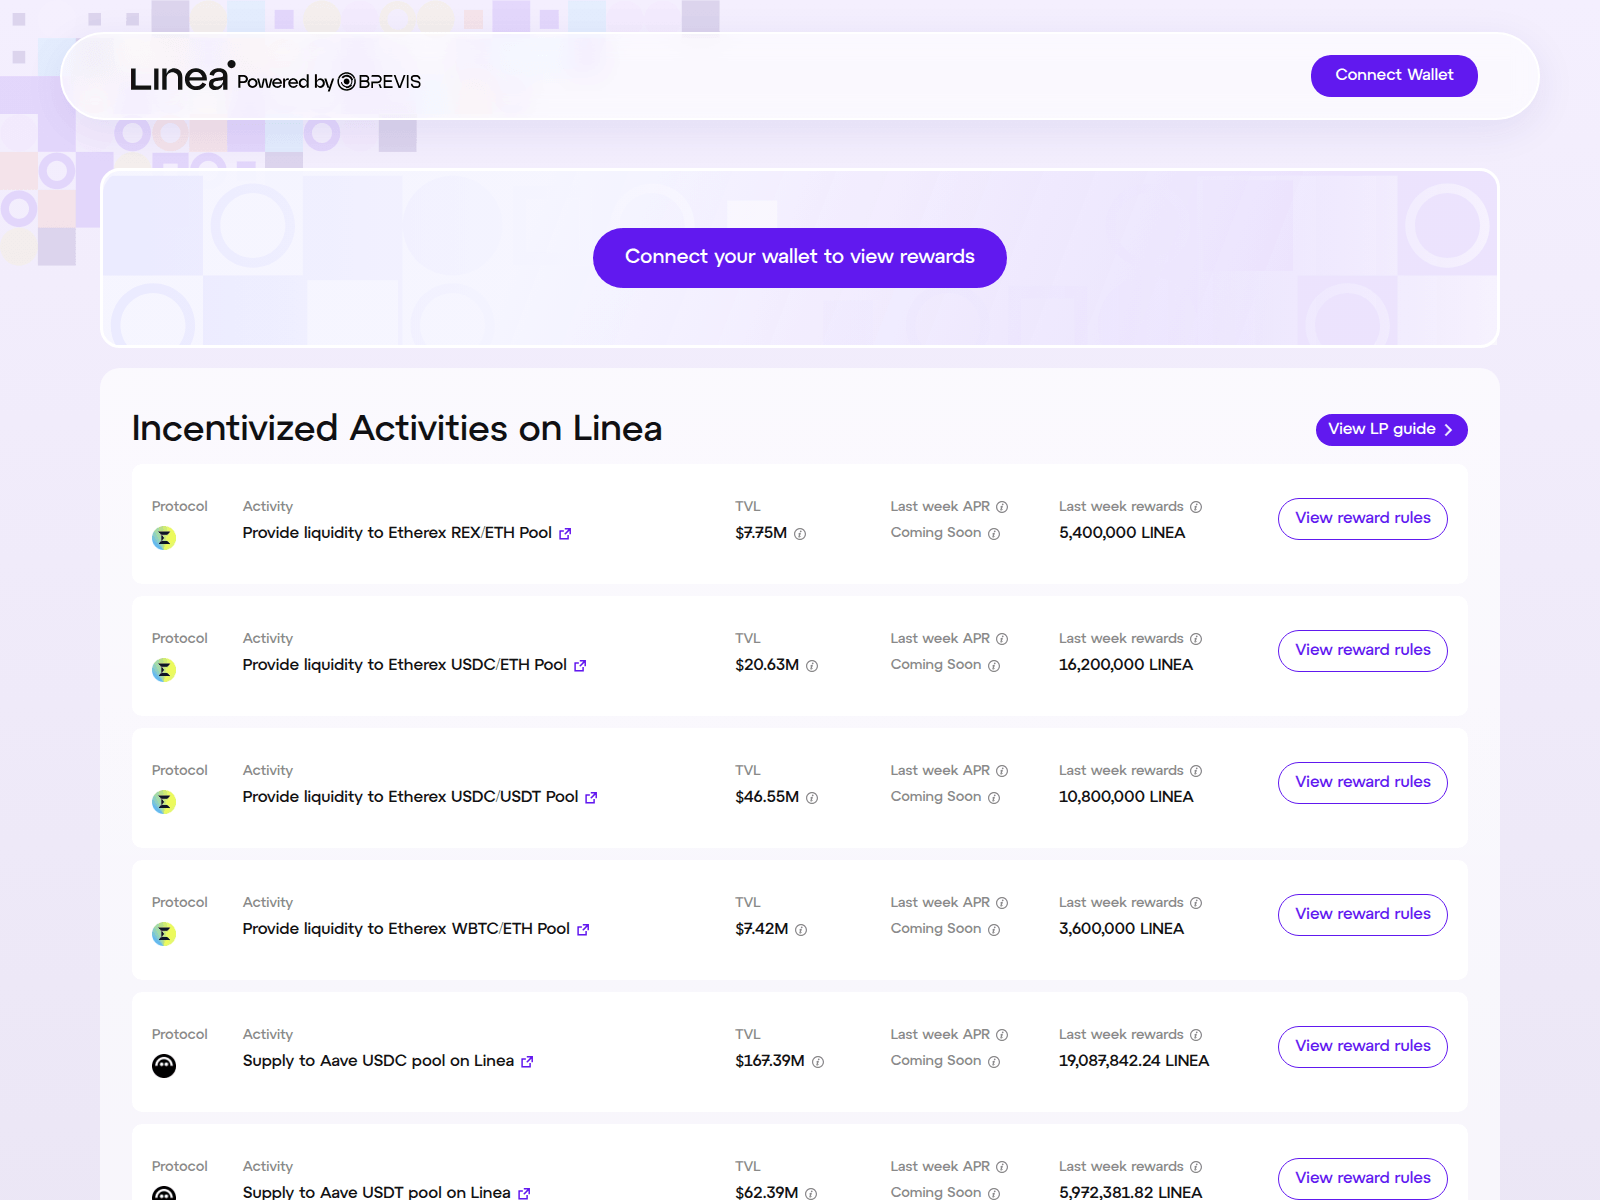This screenshot has height=1200, width=1600.
Task: Select the 3,600,000 LINEA rewards value
Action: tap(1121, 929)
